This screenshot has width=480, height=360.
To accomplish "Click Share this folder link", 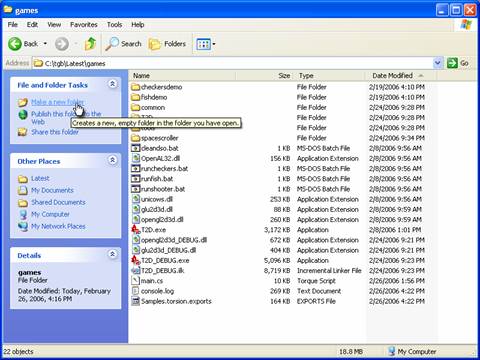I will tap(55, 132).
